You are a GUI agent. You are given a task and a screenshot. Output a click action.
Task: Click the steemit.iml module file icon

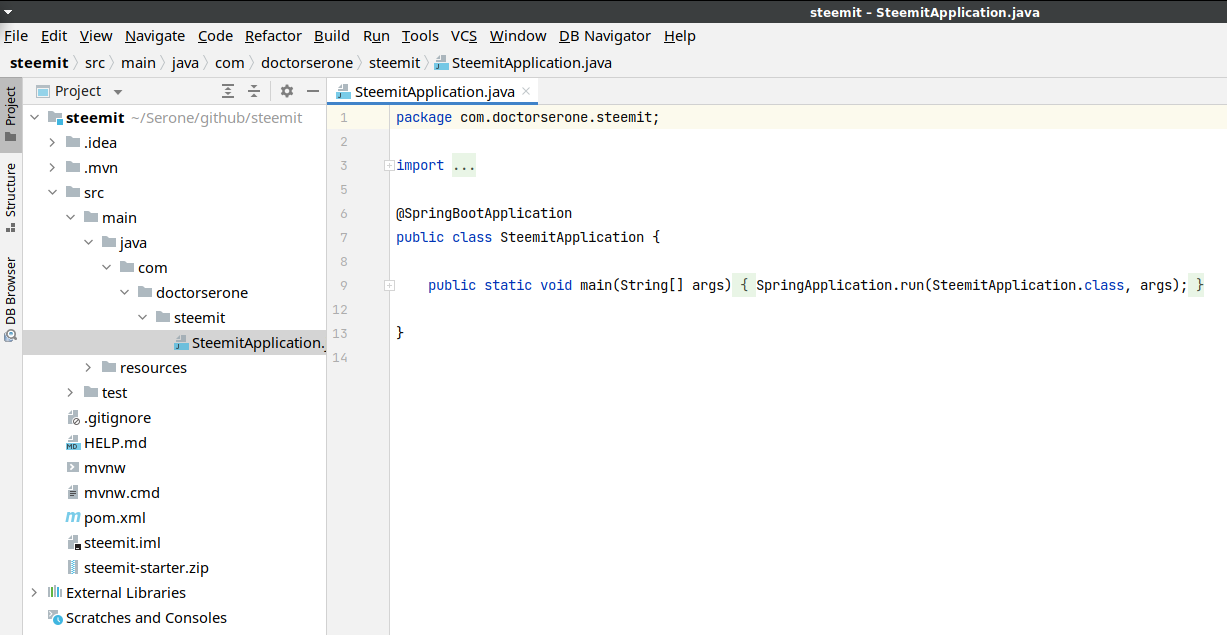[73, 543]
